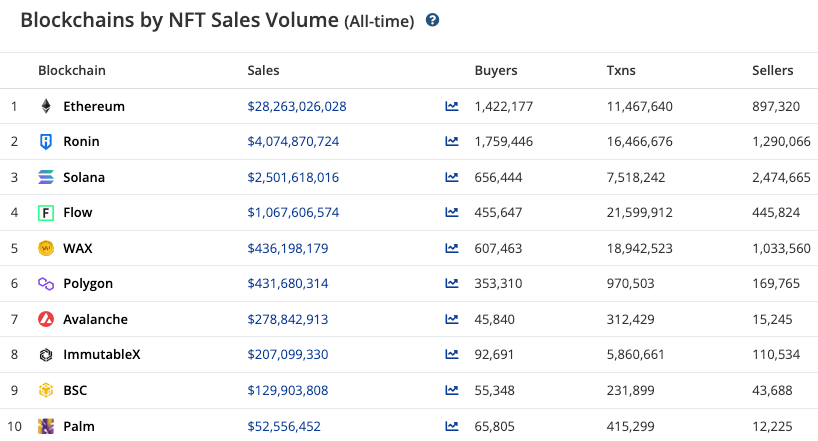Open the Solana blockchain name
Viewport: 818px width, 441px height.
point(84,177)
